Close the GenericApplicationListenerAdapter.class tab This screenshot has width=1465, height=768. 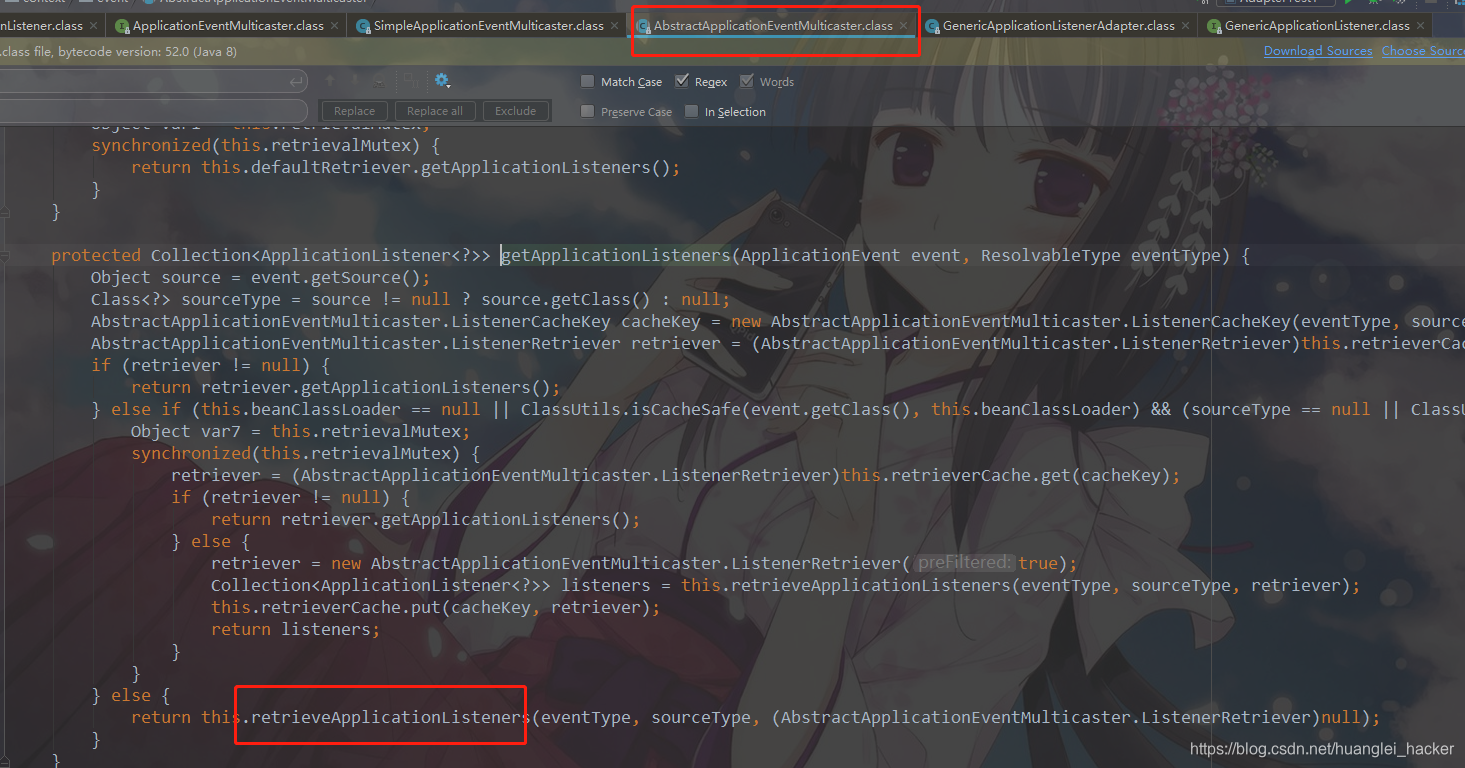[x=1186, y=26]
